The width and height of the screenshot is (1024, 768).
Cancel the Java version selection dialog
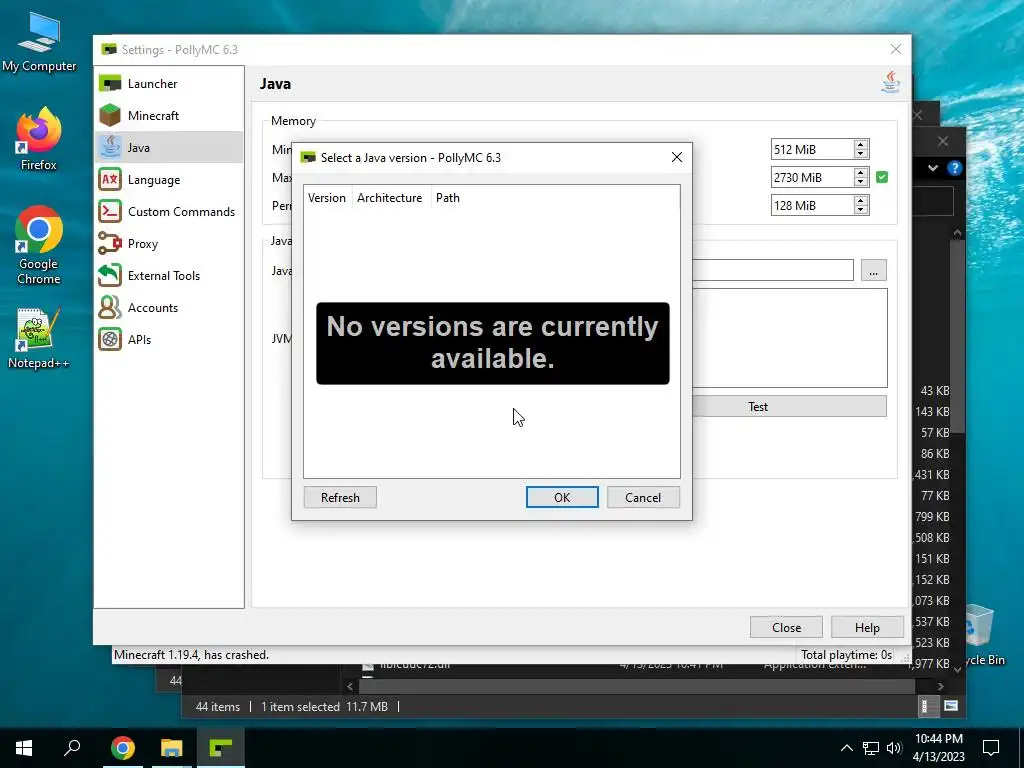[x=643, y=498]
